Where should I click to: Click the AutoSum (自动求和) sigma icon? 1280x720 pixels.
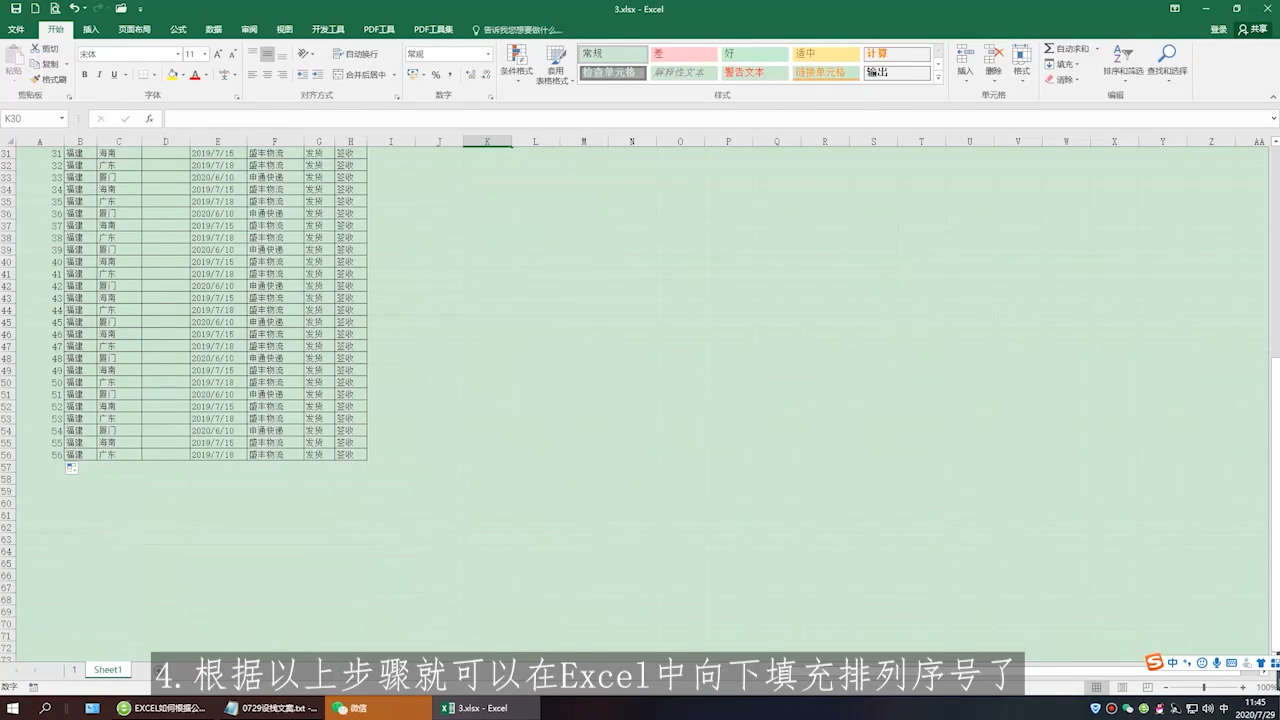point(1049,48)
